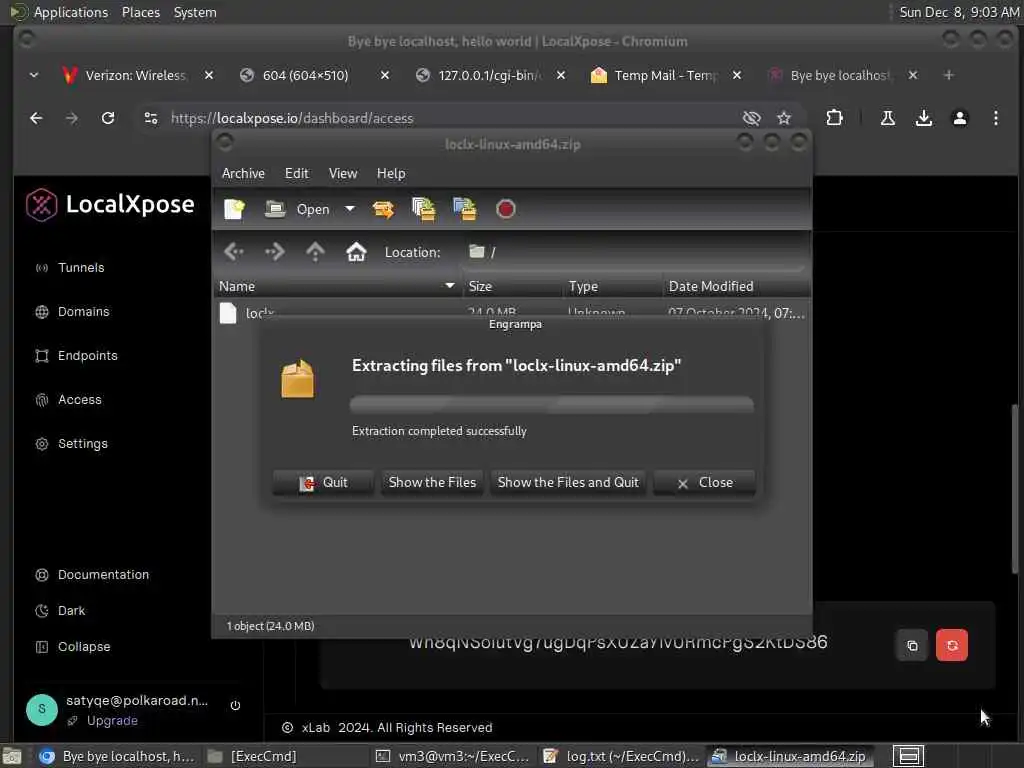
Task: Sort file list by Size column
Action: (x=513, y=286)
